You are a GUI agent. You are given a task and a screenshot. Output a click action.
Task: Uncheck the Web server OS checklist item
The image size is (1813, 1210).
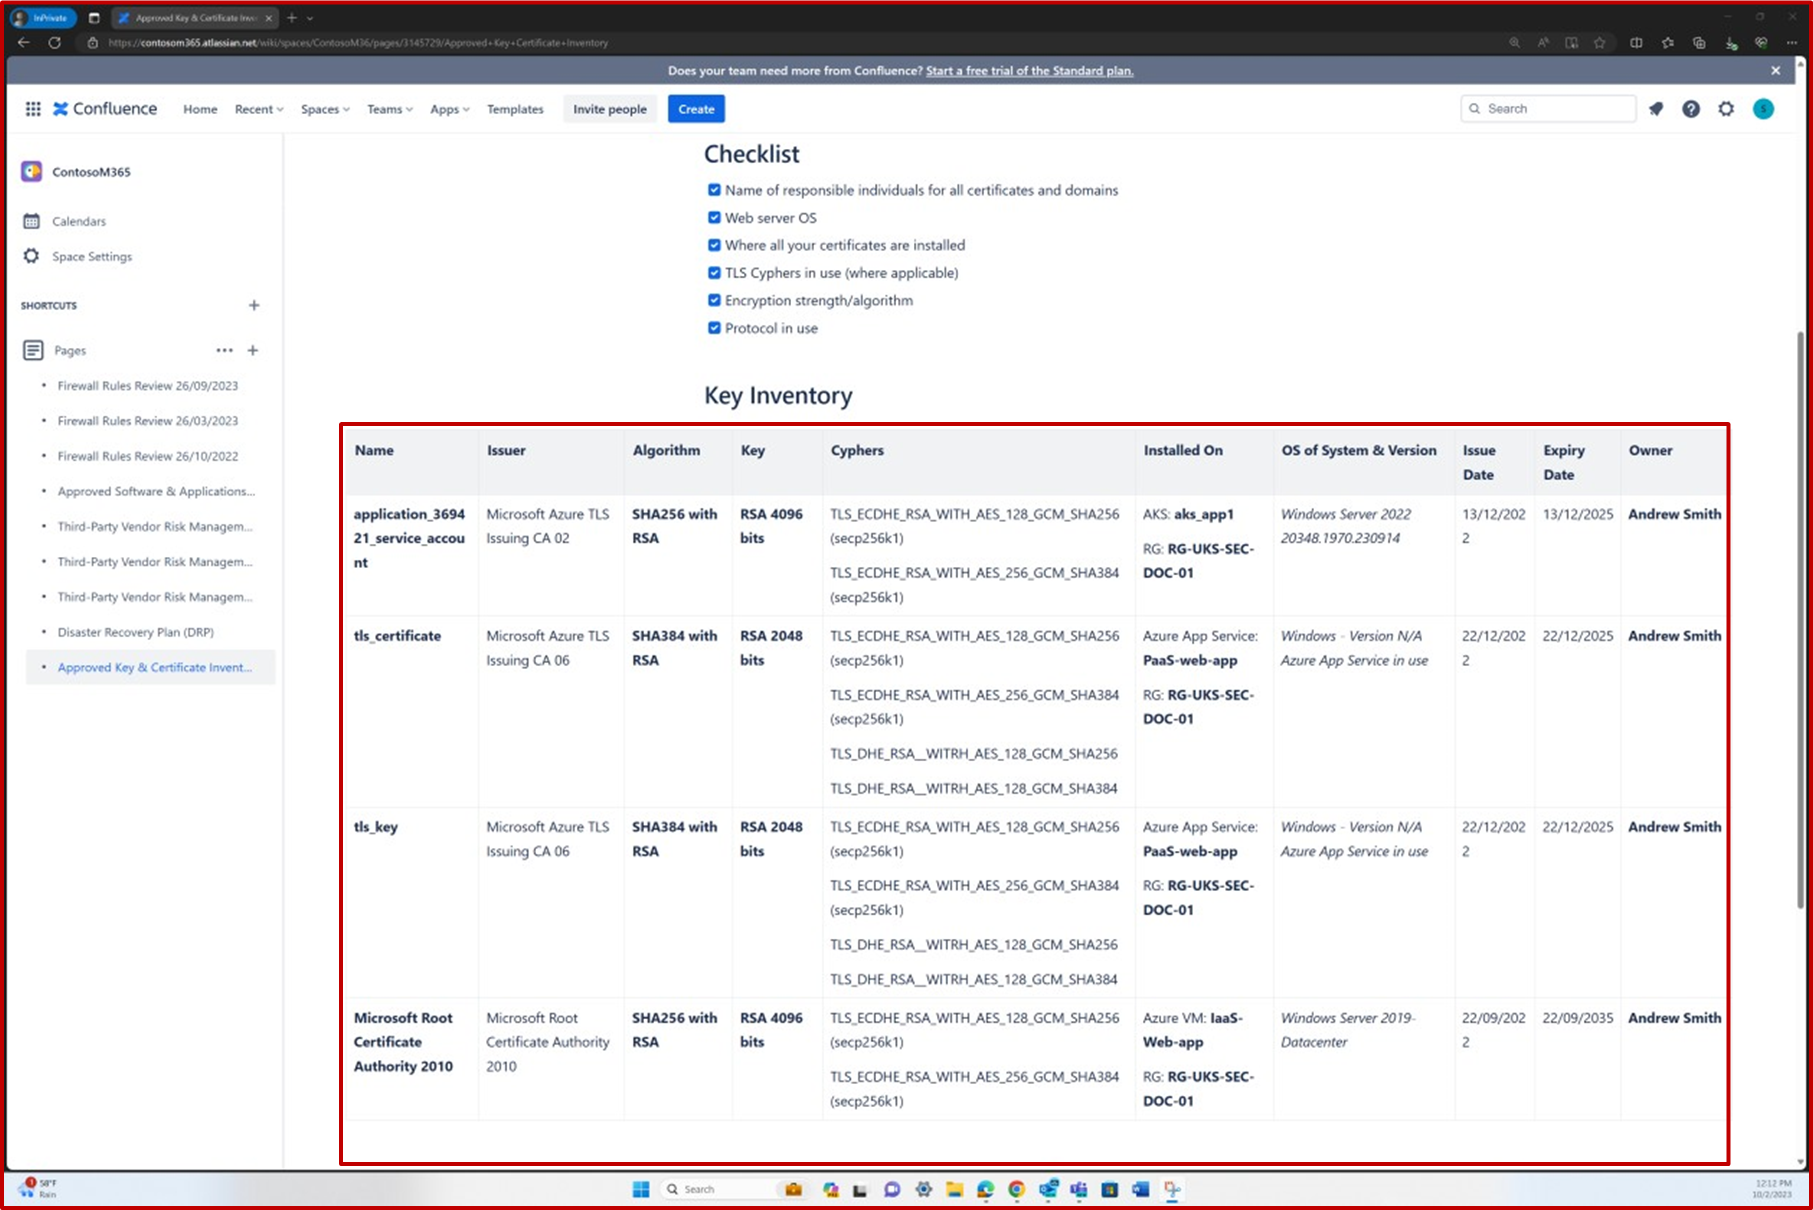714,217
